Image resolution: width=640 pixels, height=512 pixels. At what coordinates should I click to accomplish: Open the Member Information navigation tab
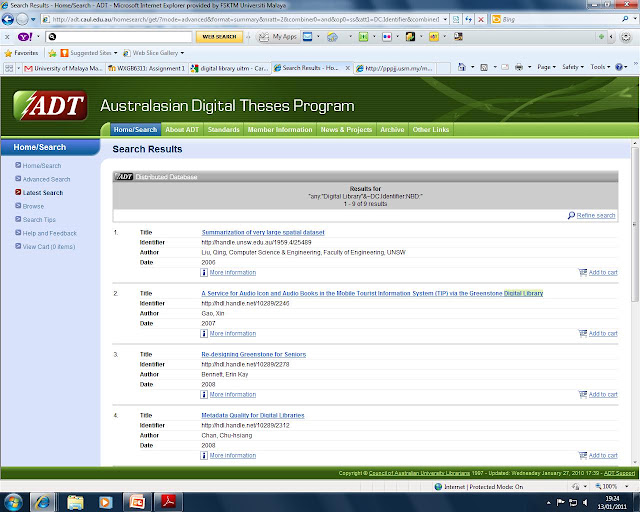[x=280, y=129]
